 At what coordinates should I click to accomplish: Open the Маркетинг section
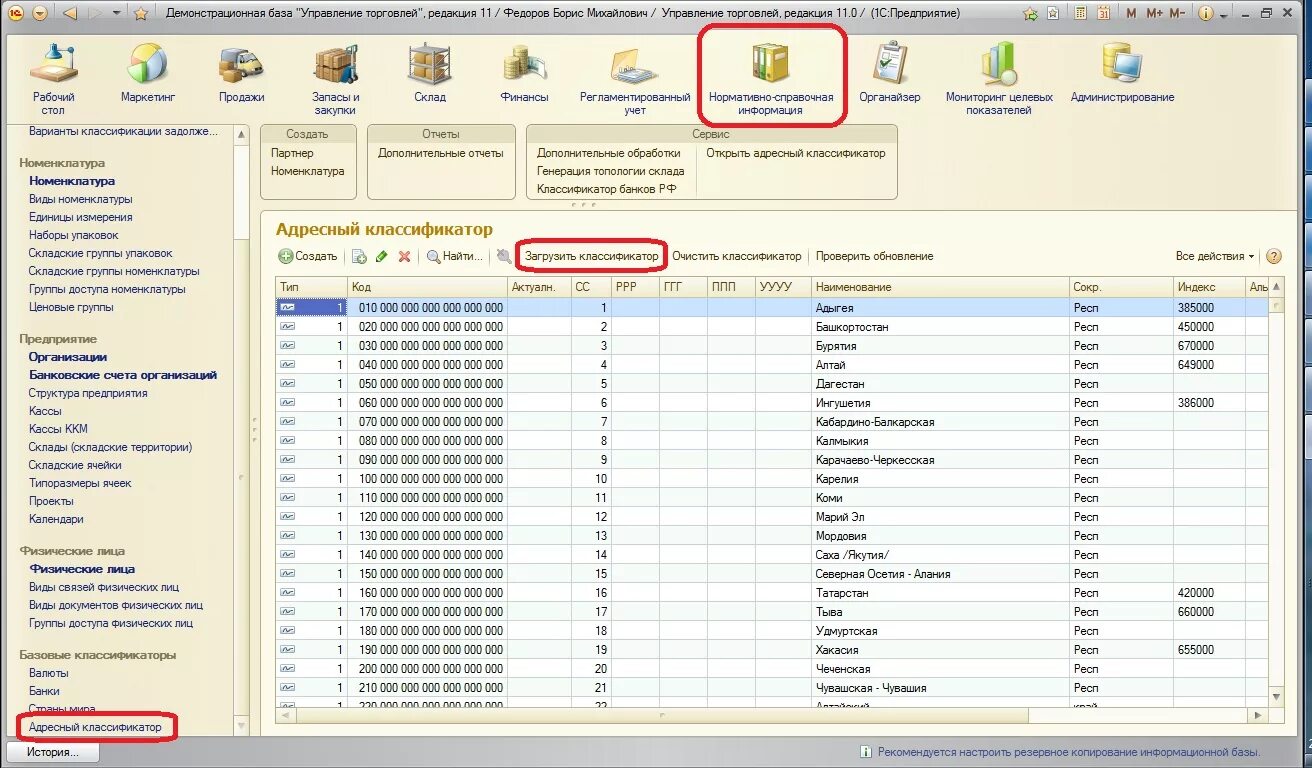pos(148,75)
